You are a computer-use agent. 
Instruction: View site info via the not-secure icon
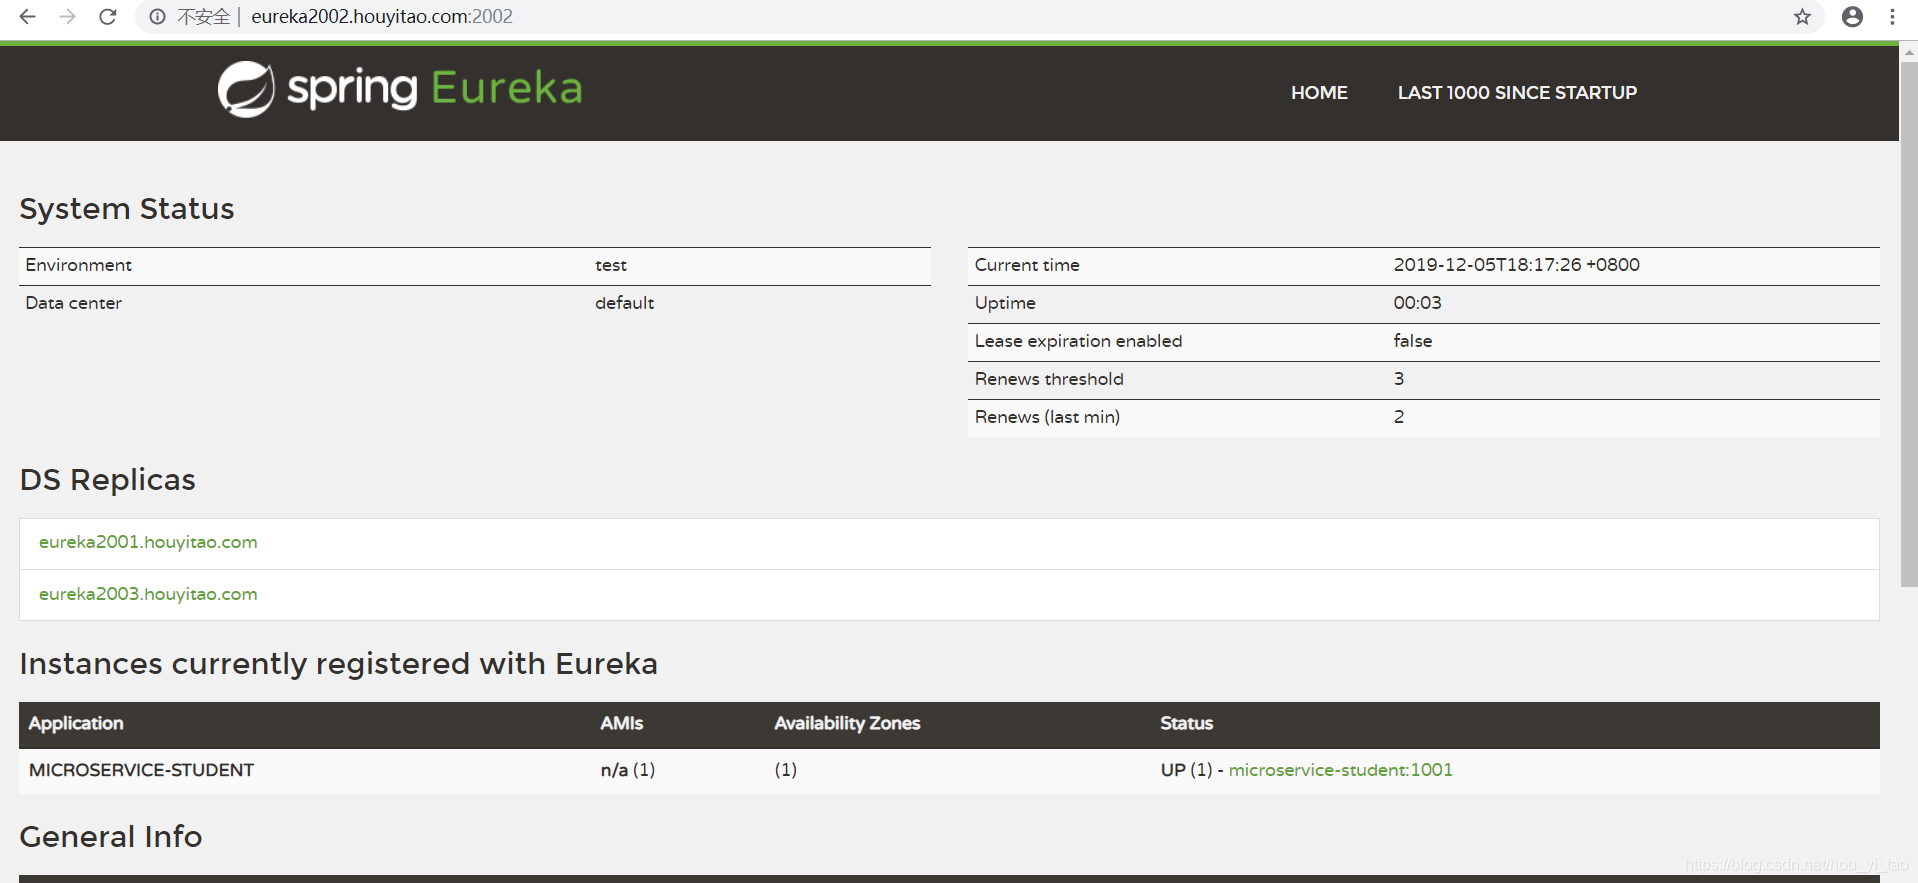(157, 17)
